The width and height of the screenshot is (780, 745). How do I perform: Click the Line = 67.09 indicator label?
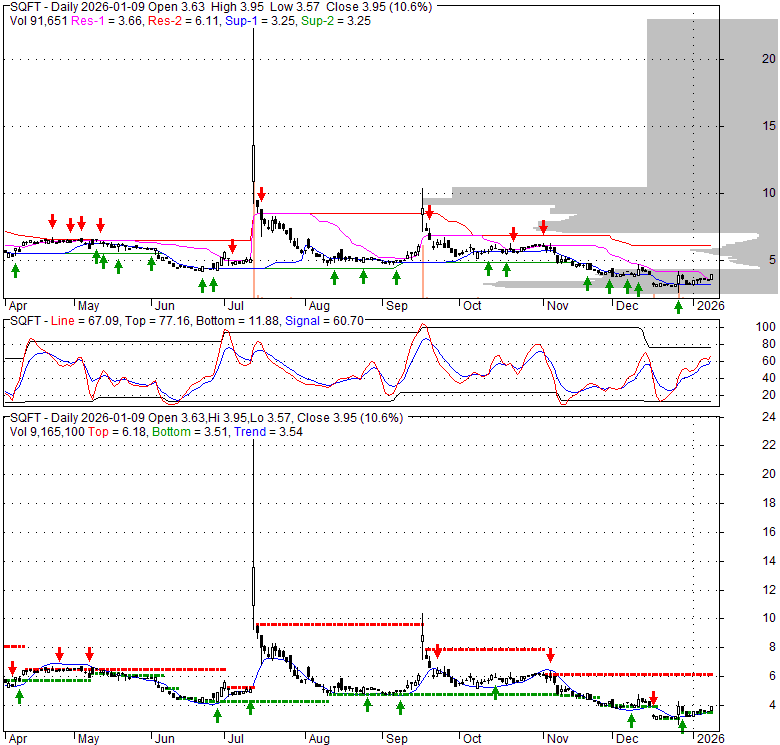86,321
